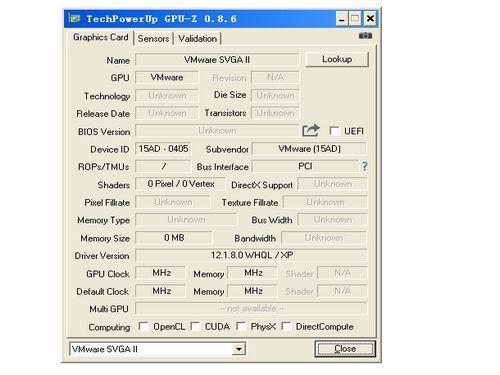
Task: Click the Name field VMware SVGA II
Action: 217,60
